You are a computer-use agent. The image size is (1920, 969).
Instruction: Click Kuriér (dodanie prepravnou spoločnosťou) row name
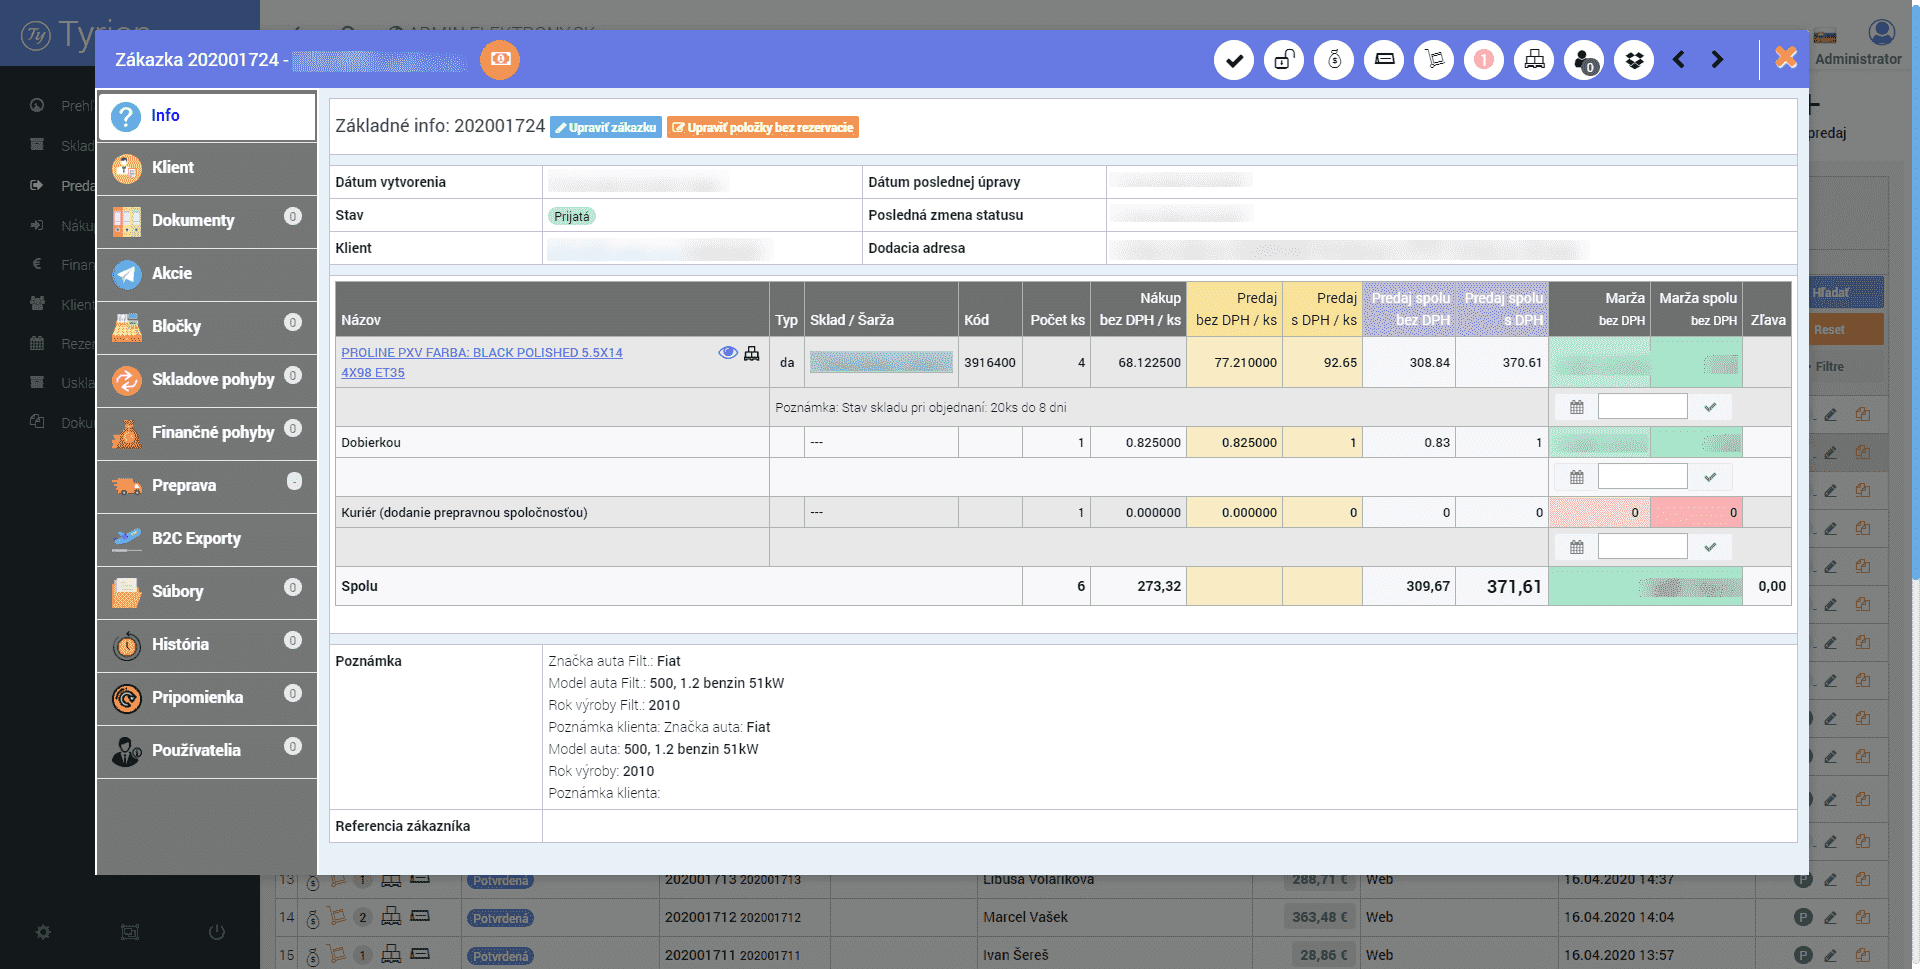pyautogui.click(x=464, y=512)
